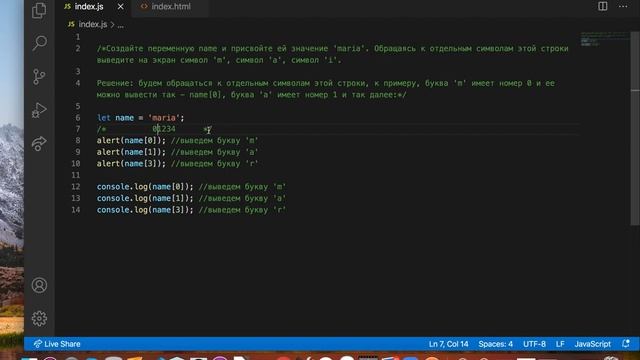Viewport: 640px width, 360px height.
Task: Open the Search view in activity bar
Action: tap(39, 43)
